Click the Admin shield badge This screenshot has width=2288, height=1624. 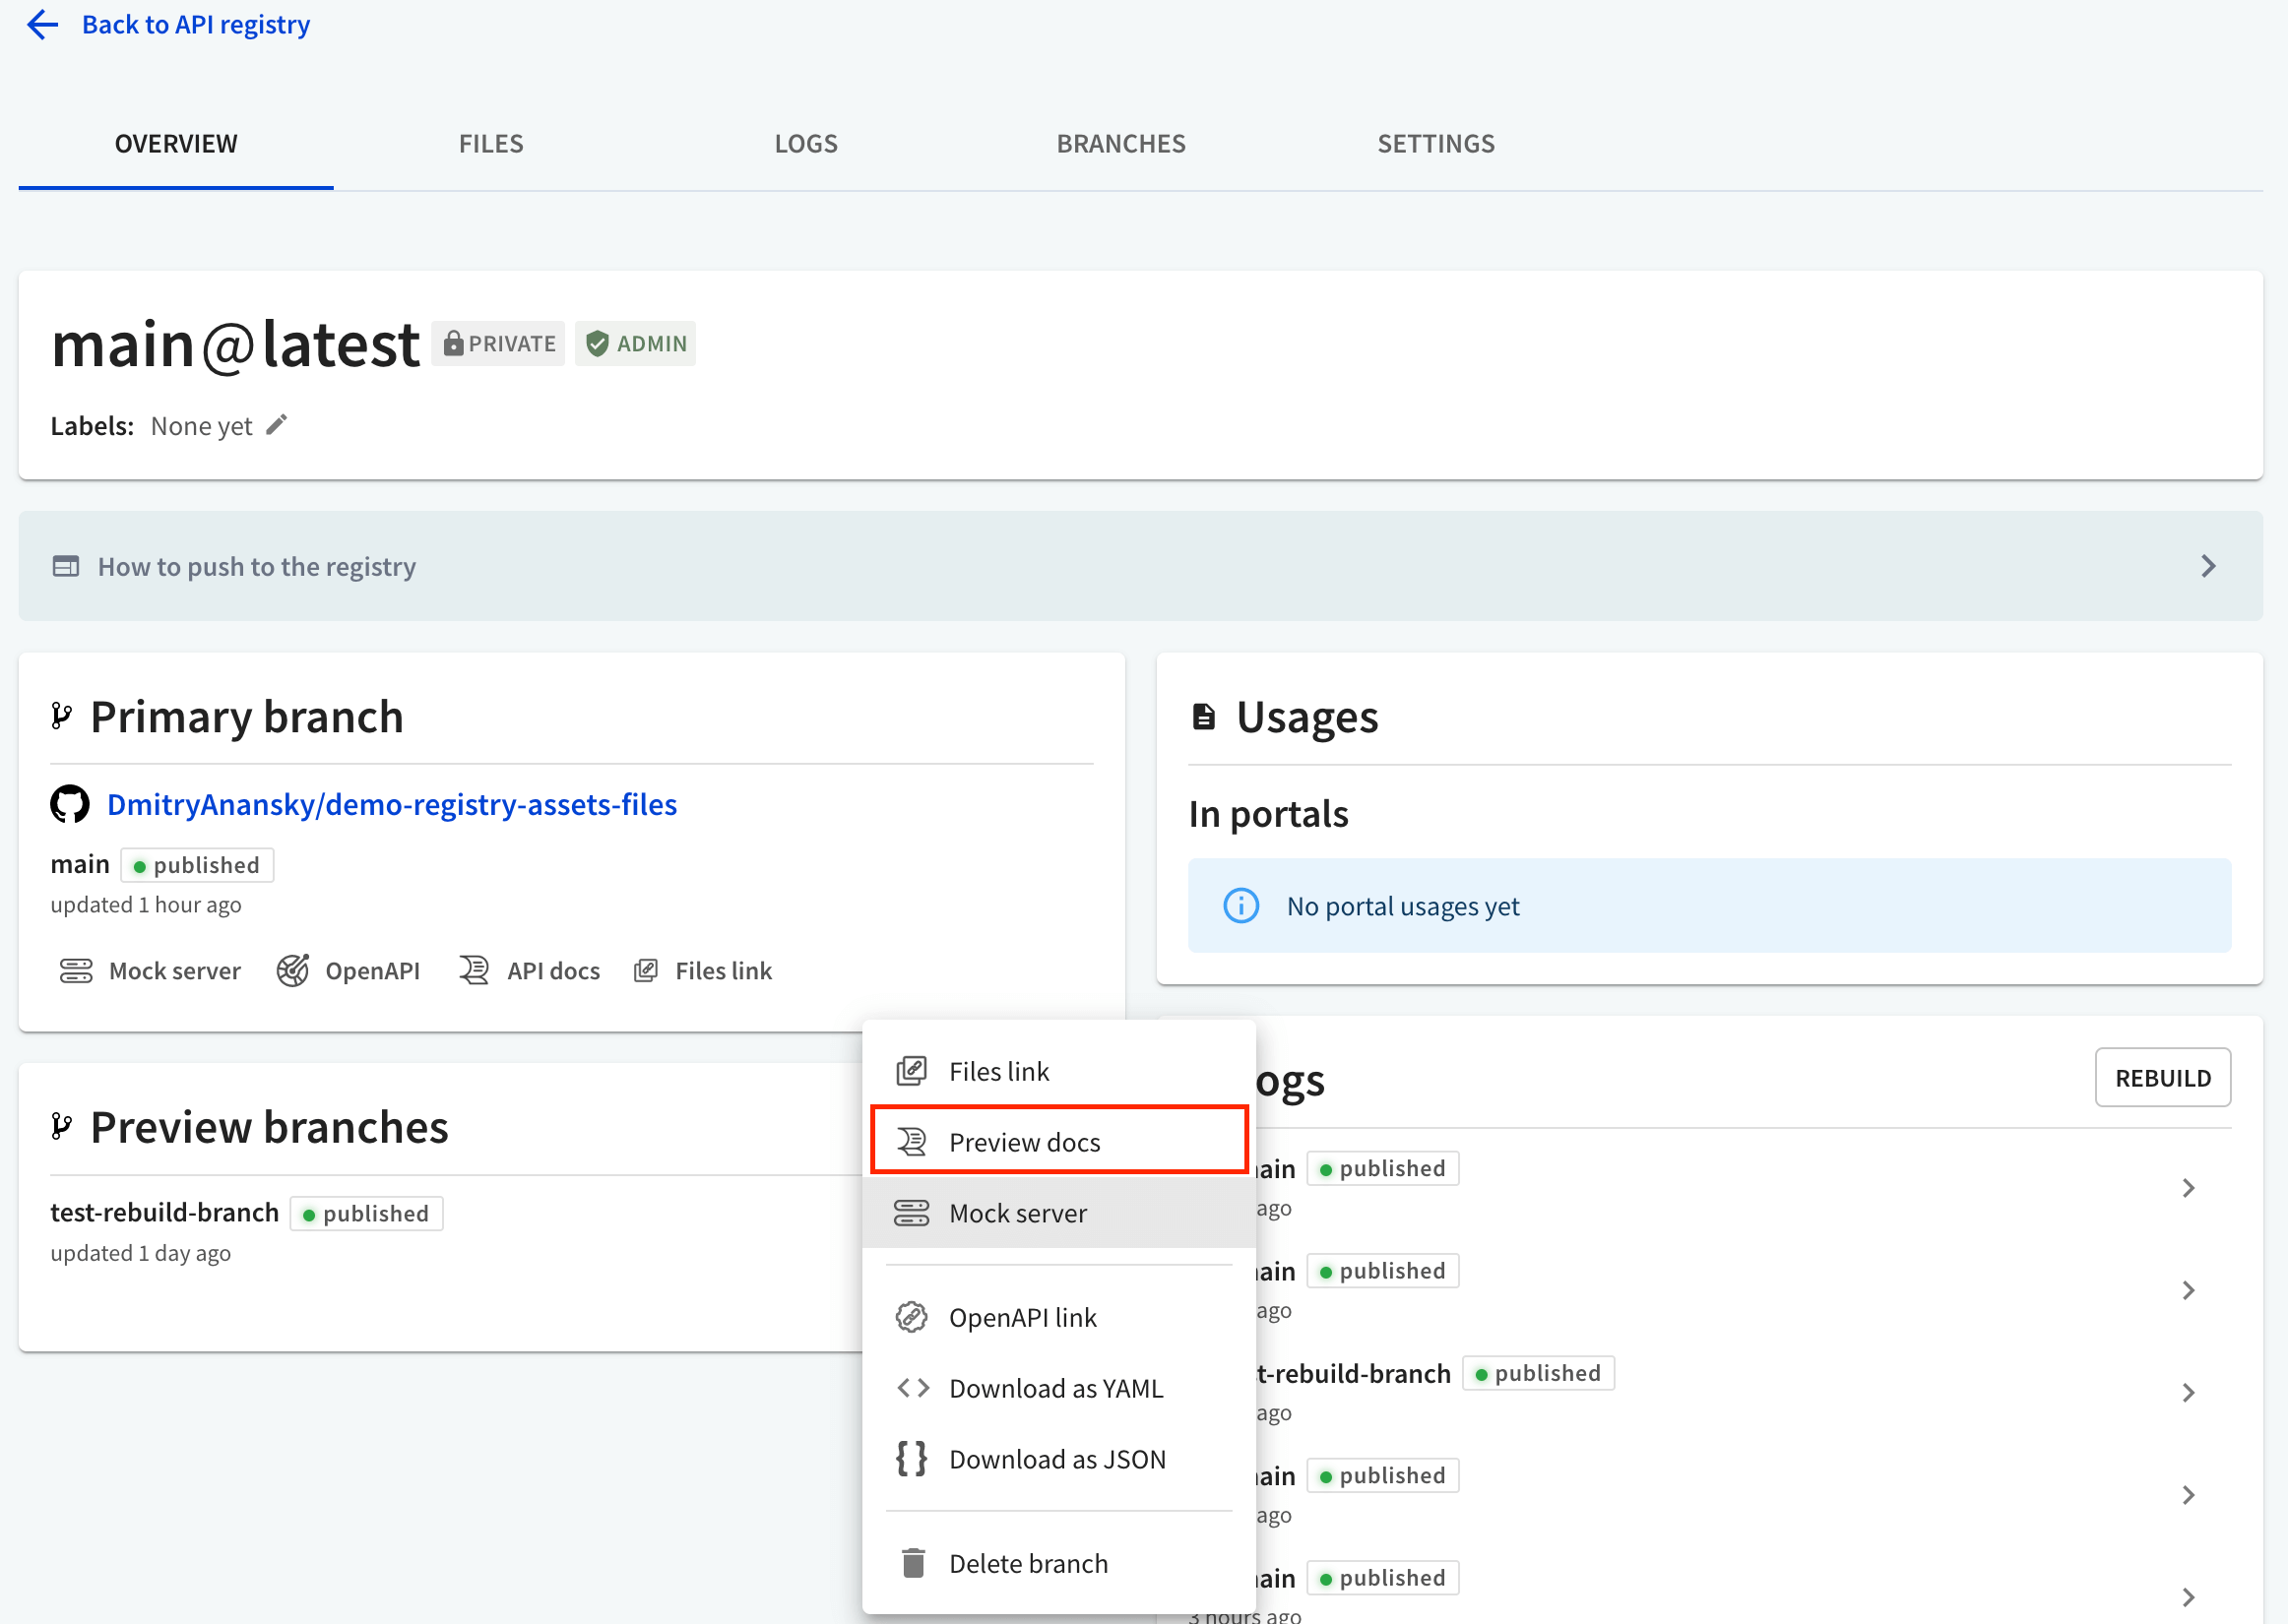635,344
